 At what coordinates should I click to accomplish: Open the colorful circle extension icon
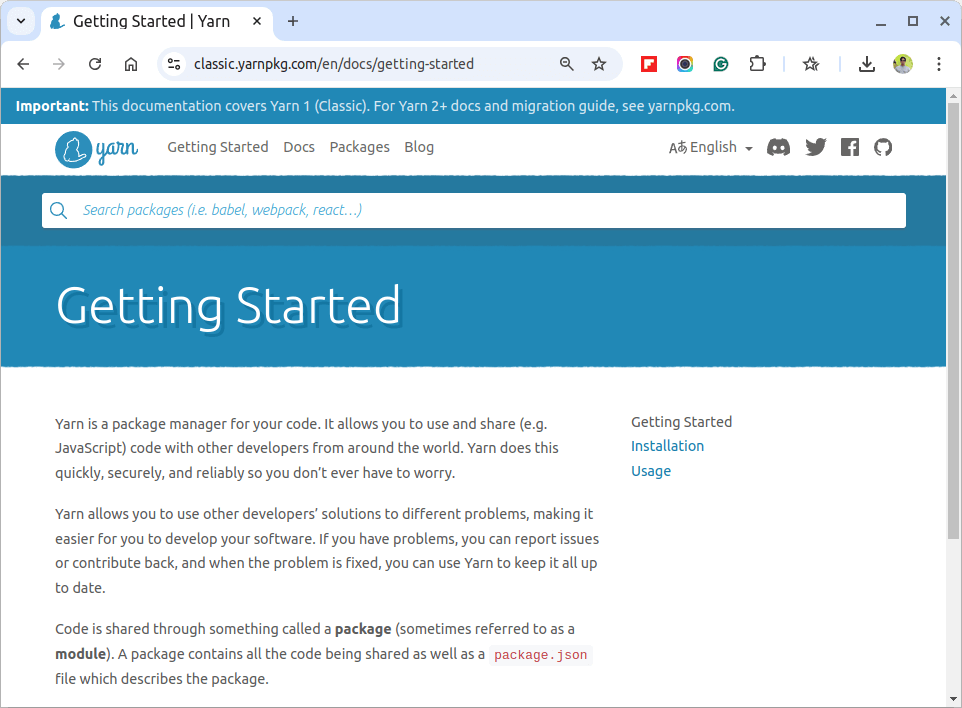[685, 64]
